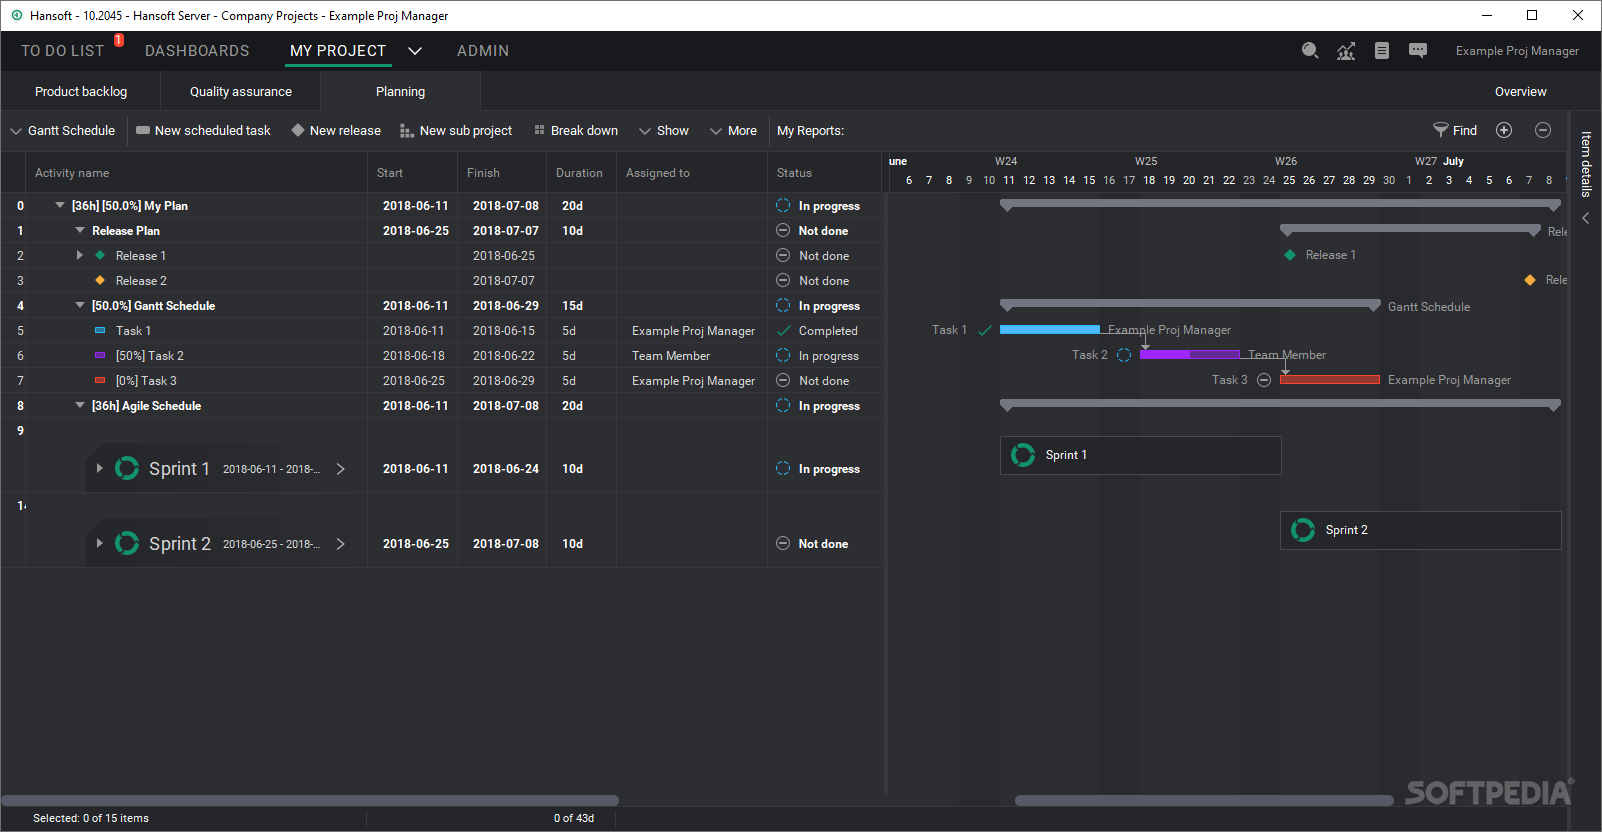Click Task 2 purple task icon
Image resolution: width=1602 pixels, height=832 pixels.
tap(100, 355)
